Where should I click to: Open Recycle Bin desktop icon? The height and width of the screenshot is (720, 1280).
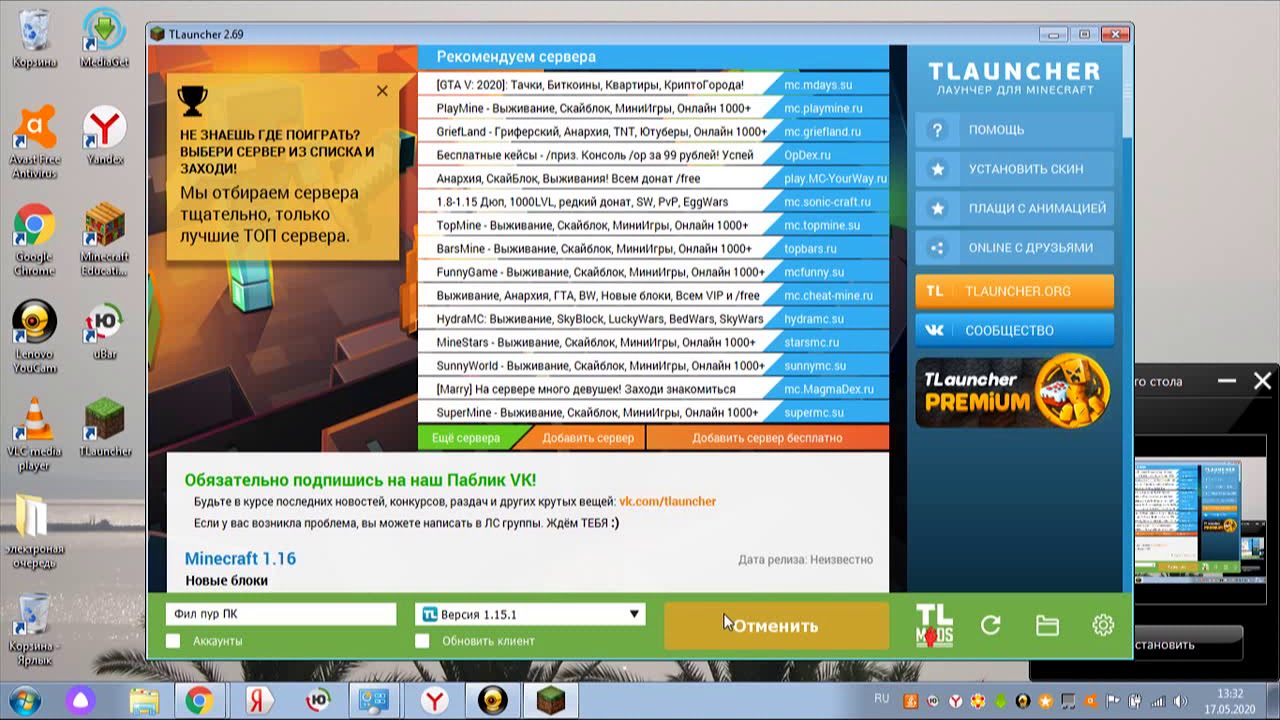coord(34,38)
